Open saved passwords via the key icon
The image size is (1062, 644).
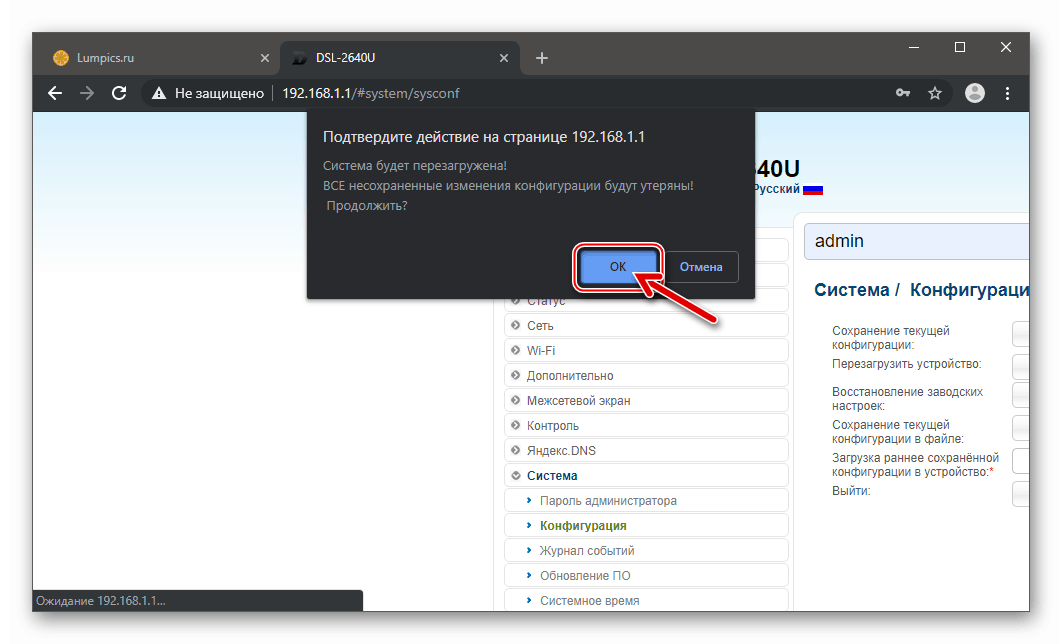[903, 93]
